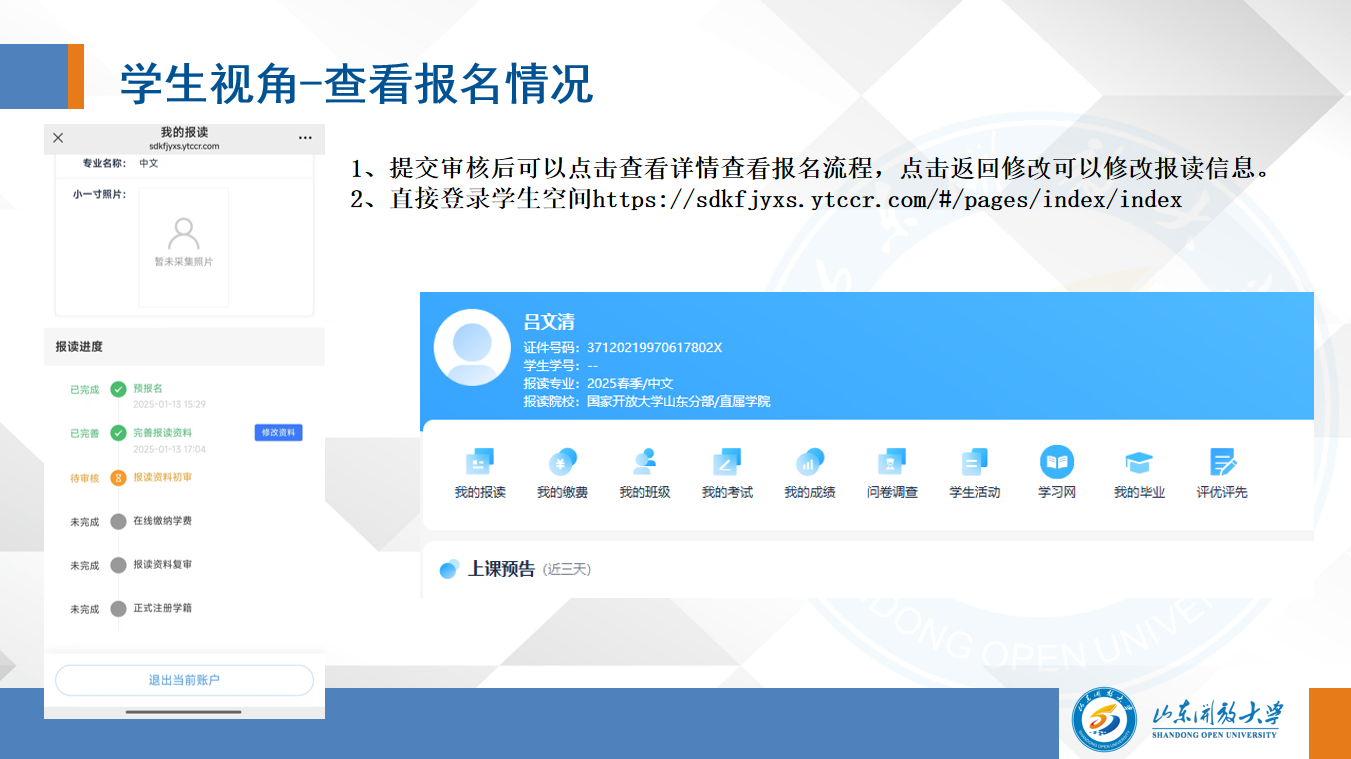Click 评优评先 awards icon
1351x759 pixels.
coord(1222,463)
